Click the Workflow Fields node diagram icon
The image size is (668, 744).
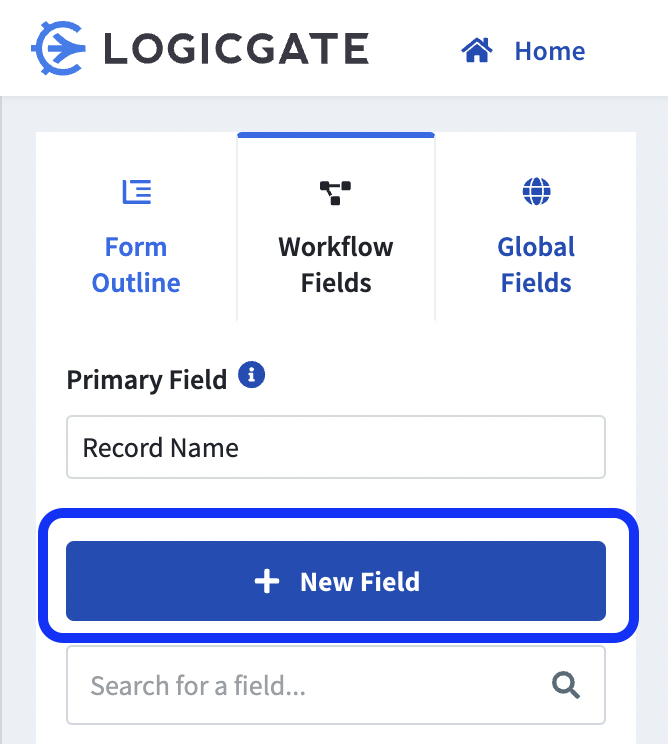pyautogui.click(x=335, y=193)
